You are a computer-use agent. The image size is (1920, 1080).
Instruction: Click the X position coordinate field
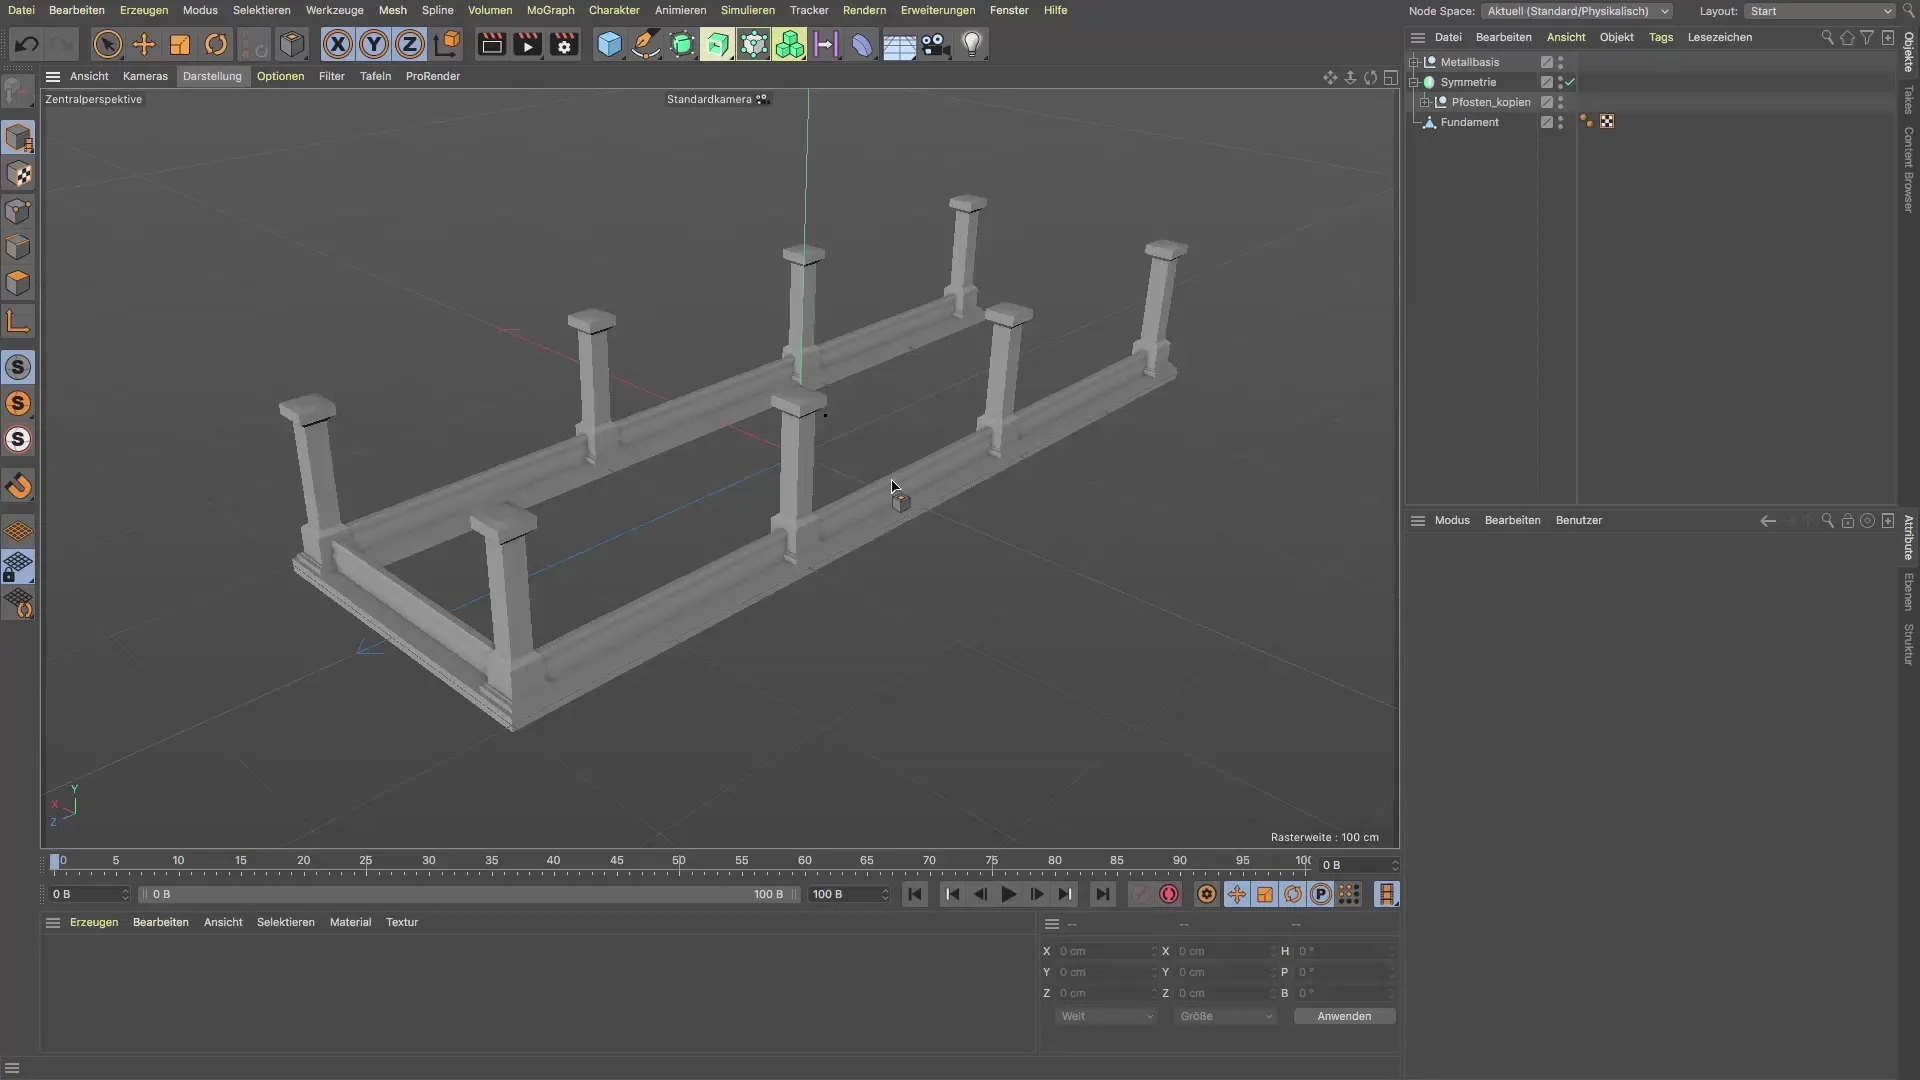click(x=1105, y=951)
